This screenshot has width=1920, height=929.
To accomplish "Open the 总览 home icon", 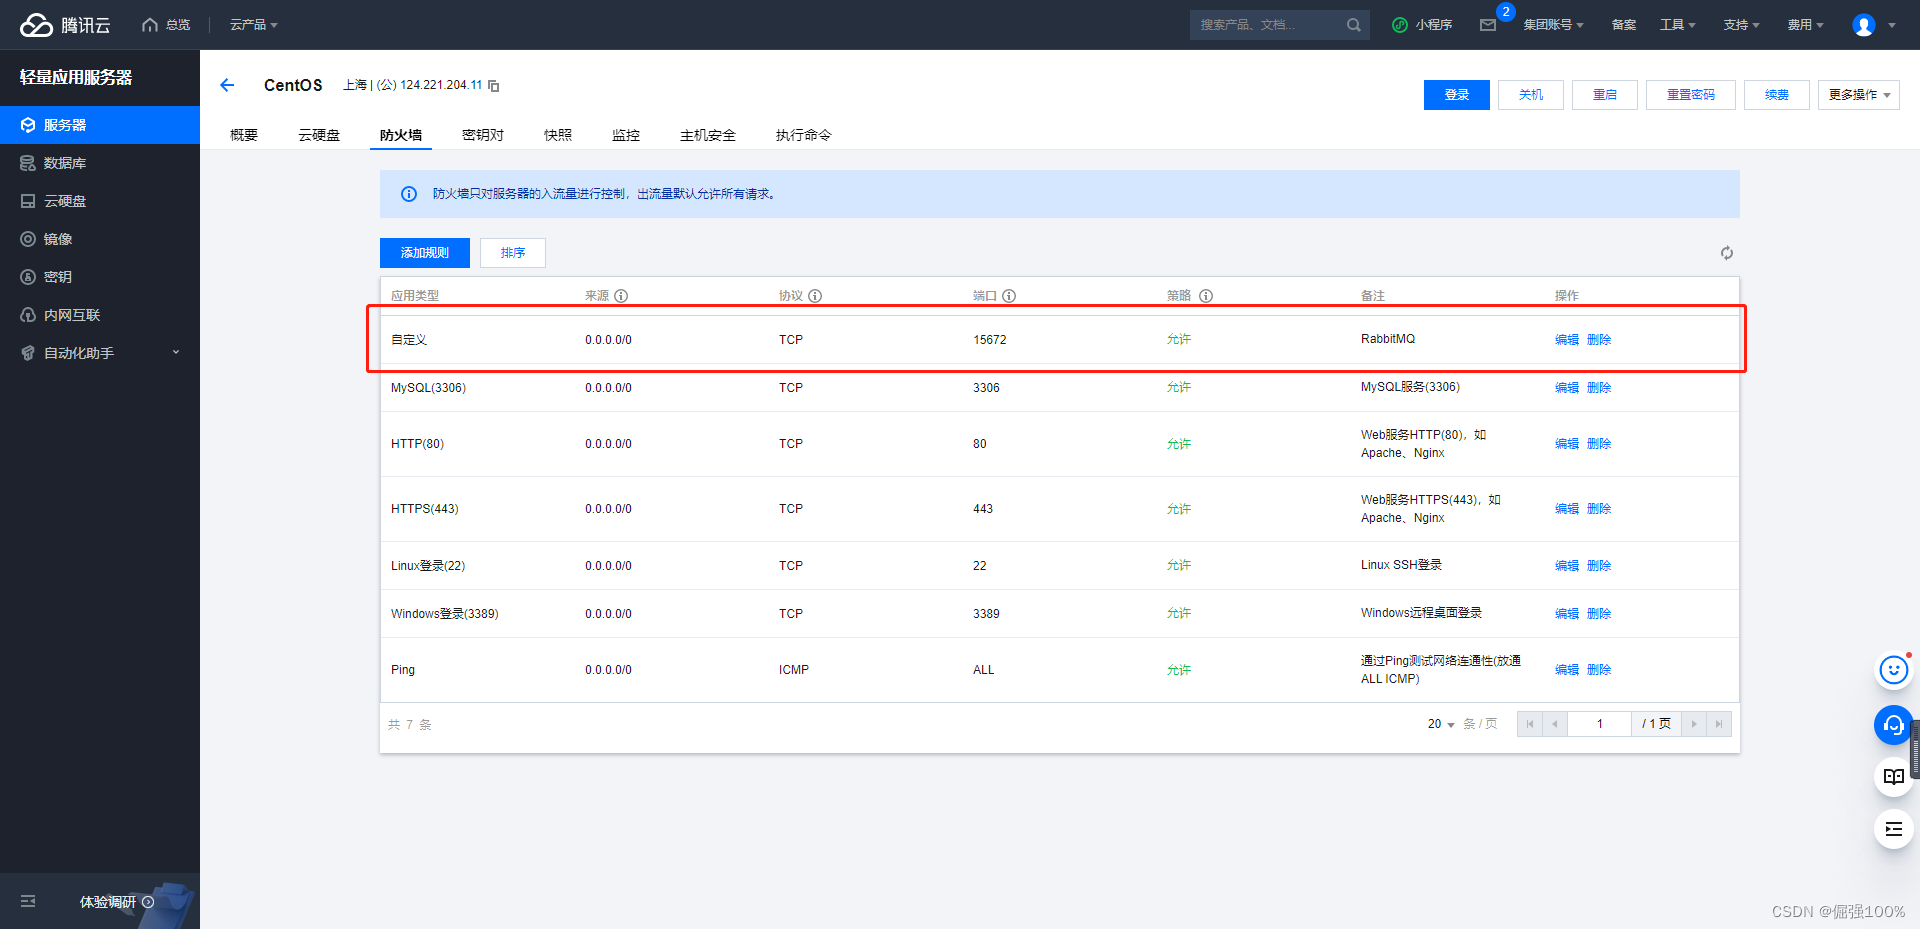I will pyautogui.click(x=150, y=25).
